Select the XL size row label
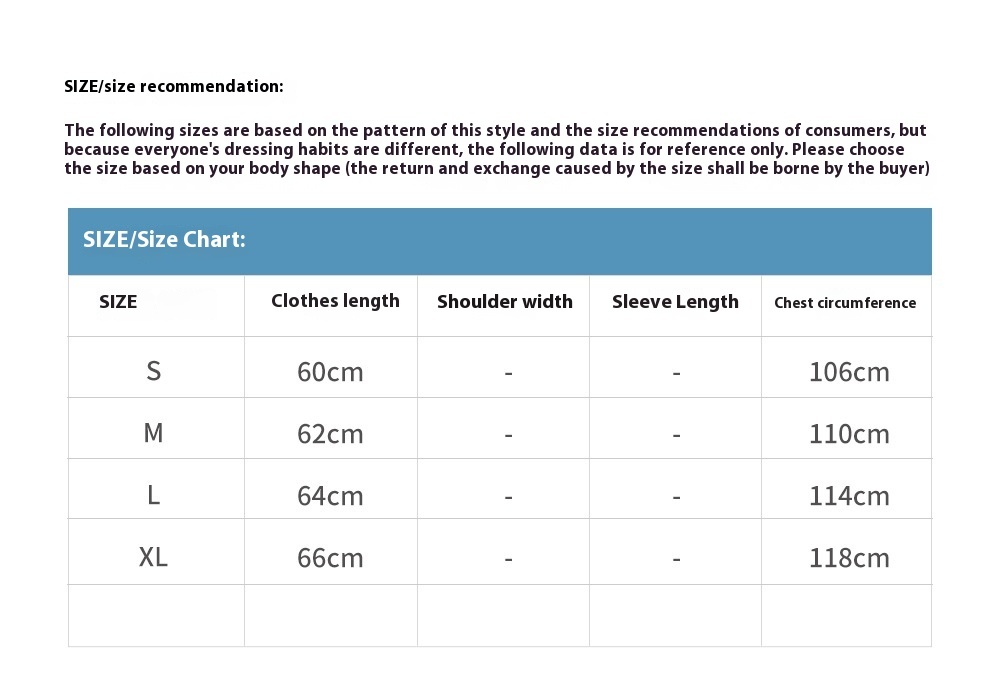 pos(153,557)
